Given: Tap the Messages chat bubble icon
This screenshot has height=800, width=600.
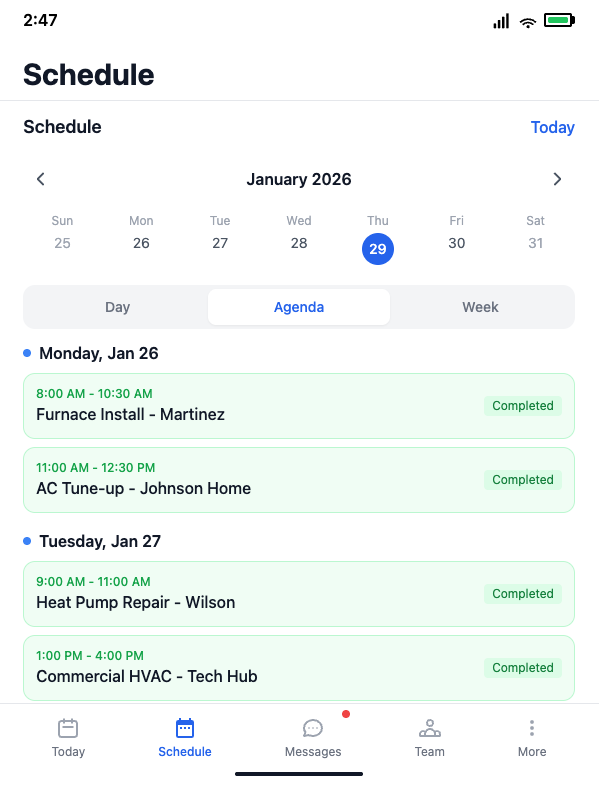Looking at the screenshot, I should [x=313, y=728].
